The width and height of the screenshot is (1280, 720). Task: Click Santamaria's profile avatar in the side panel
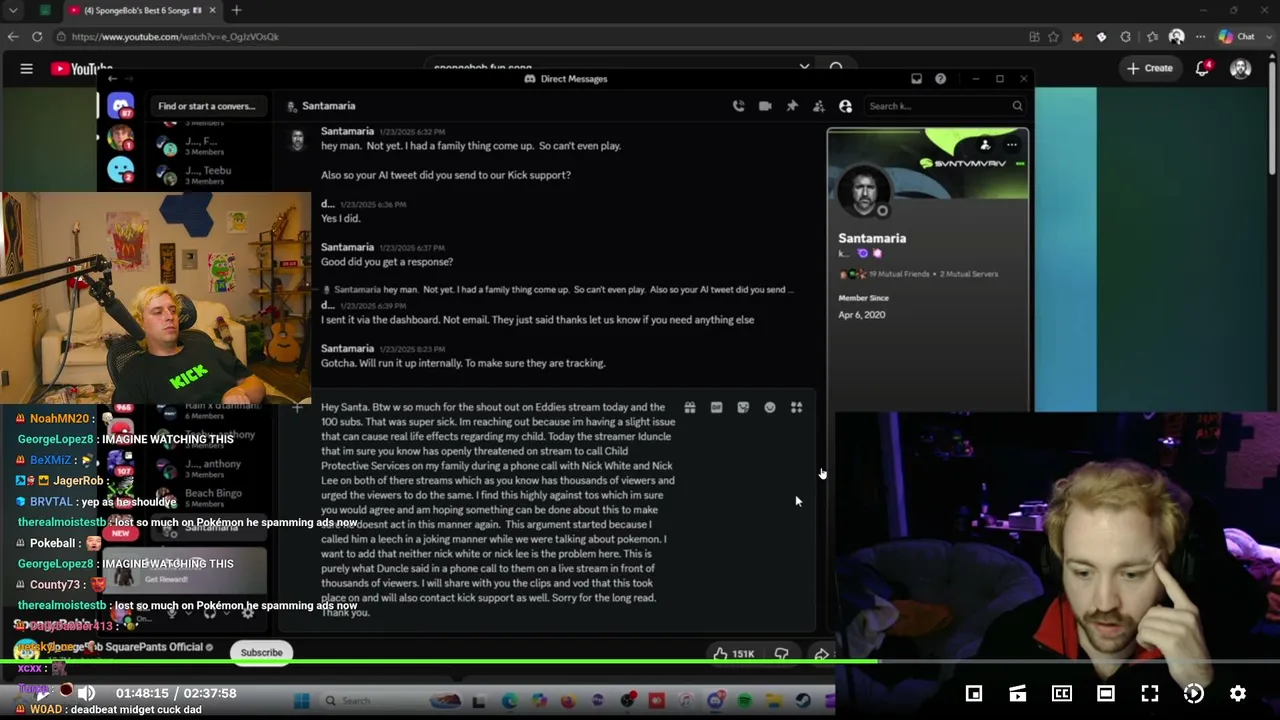coord(864,192)
